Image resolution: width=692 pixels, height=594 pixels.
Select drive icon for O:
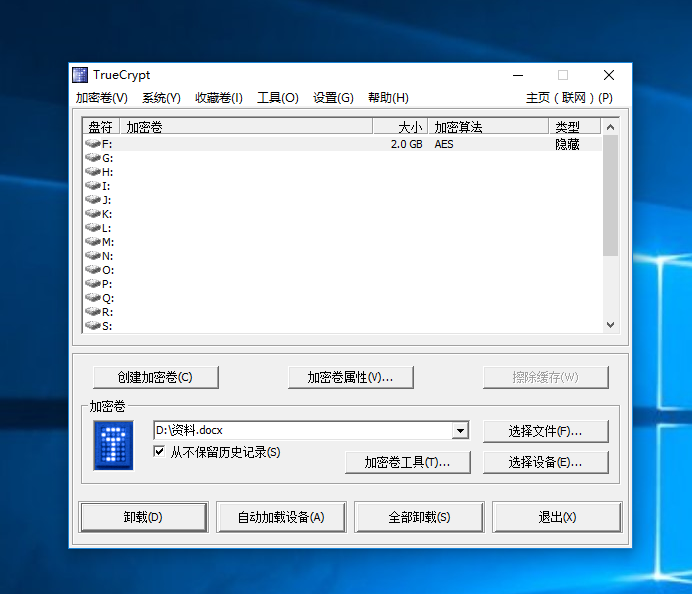pos(93,270)
